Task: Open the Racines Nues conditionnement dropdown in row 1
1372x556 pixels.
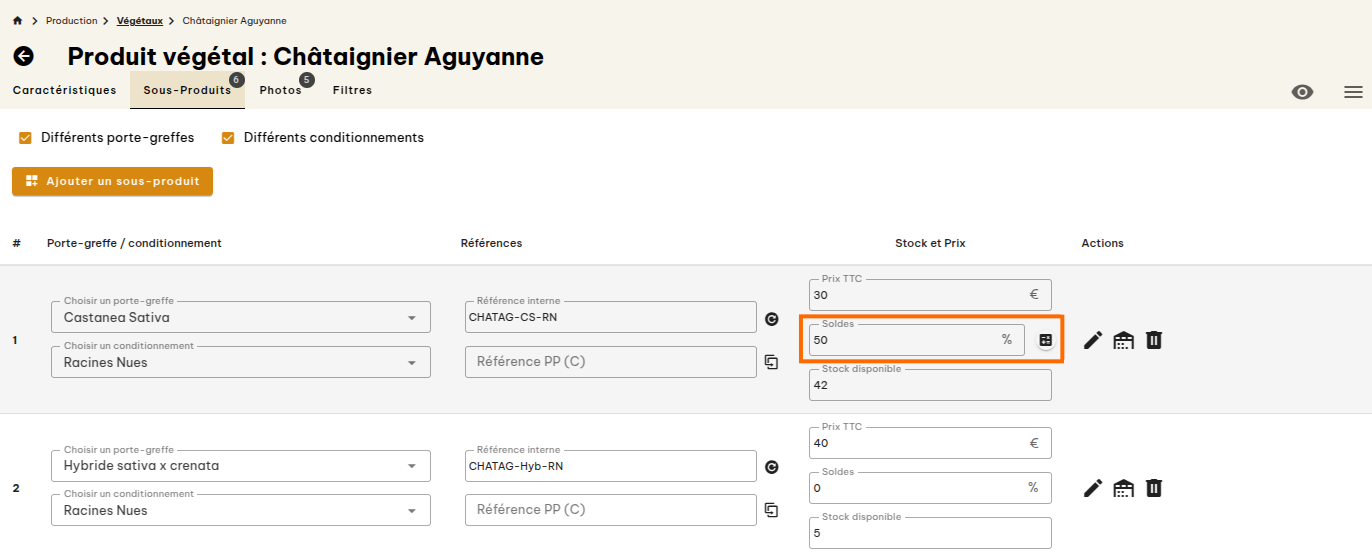Action: click(240, 362)
